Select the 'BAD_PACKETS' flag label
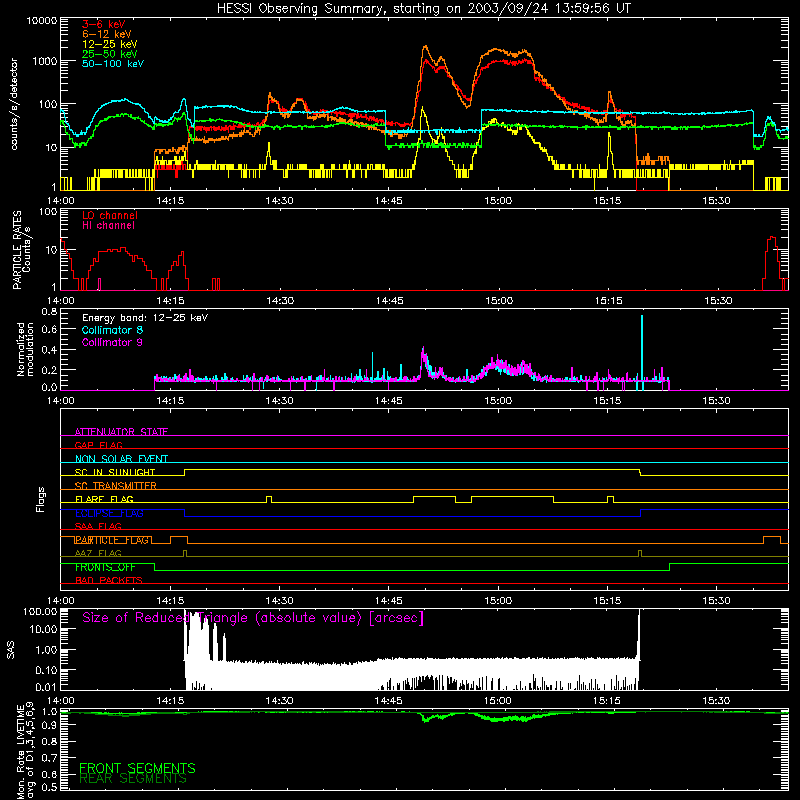 click(109, 581)
